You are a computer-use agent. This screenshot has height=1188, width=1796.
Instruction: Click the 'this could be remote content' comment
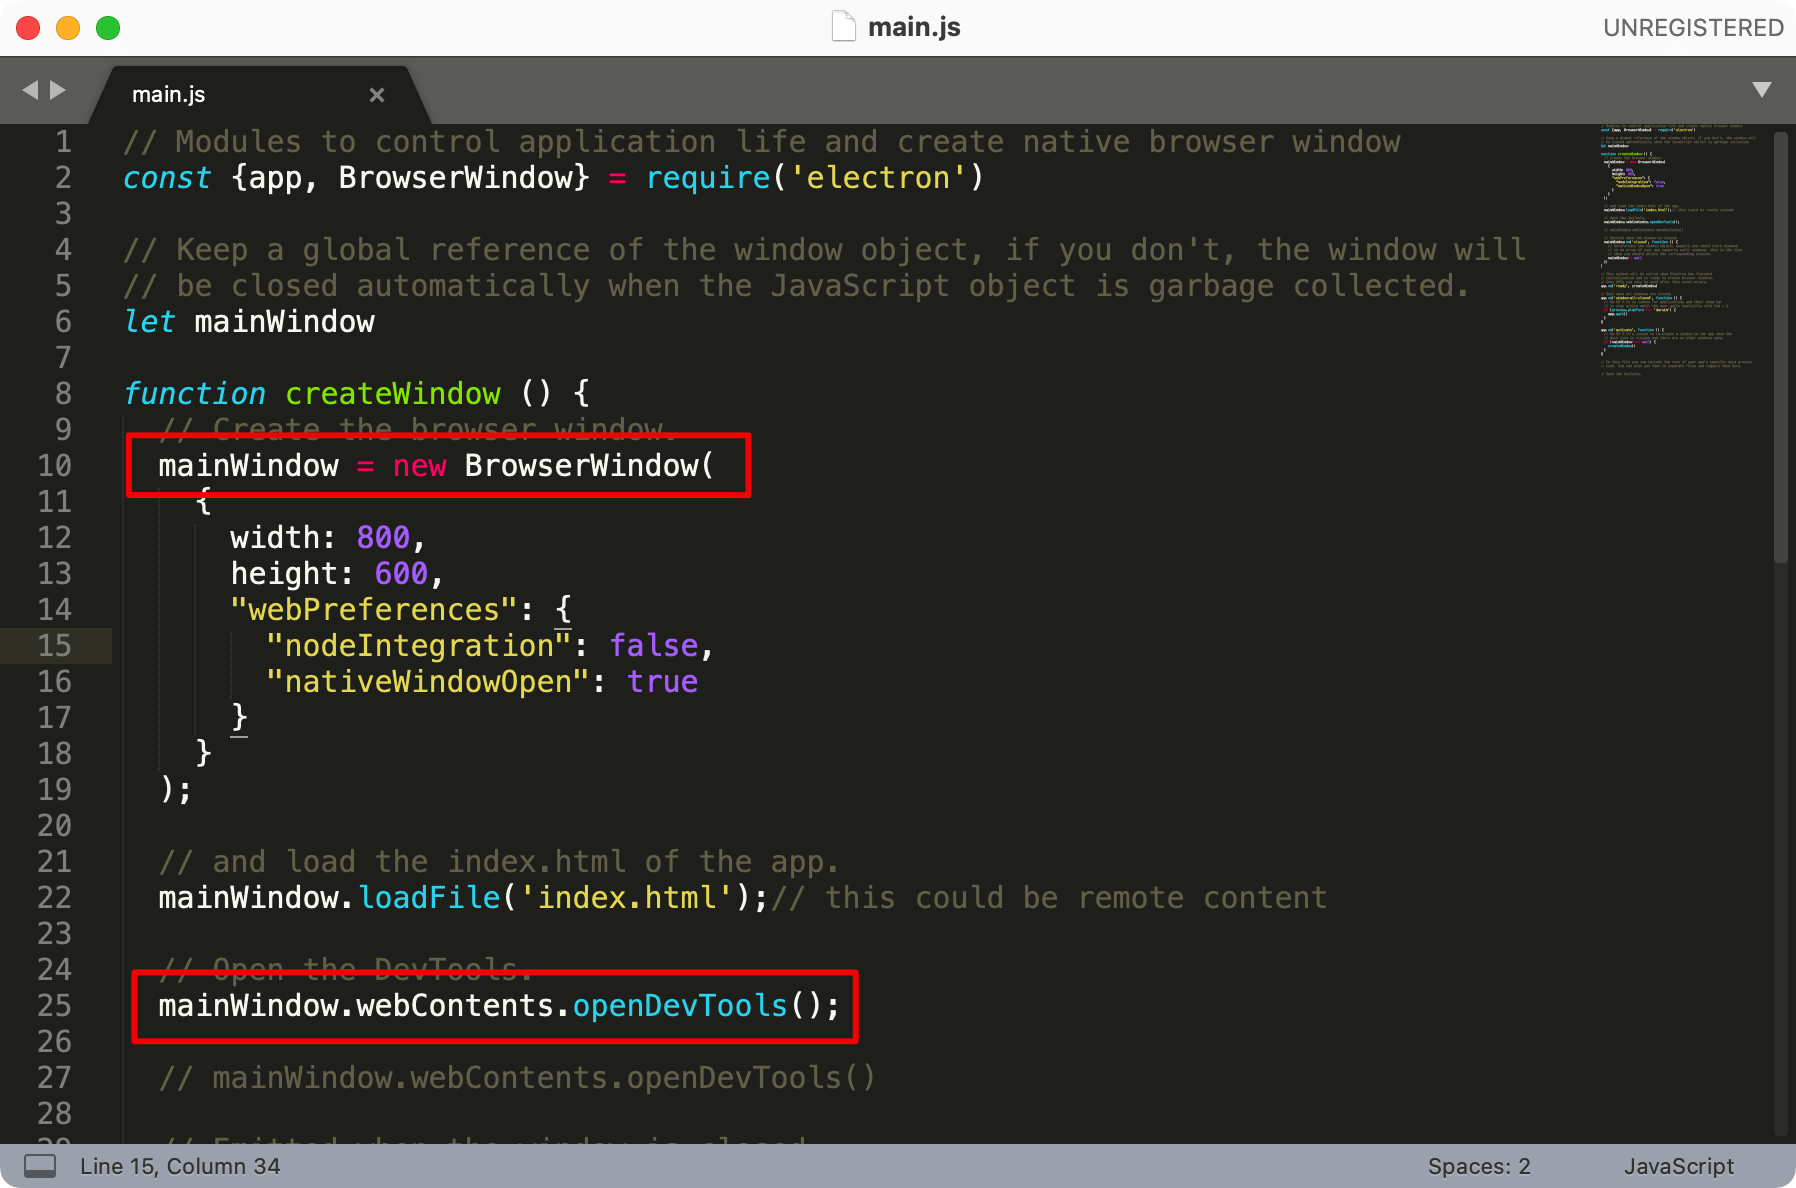pyautogui.click(x=1049, y=898)
